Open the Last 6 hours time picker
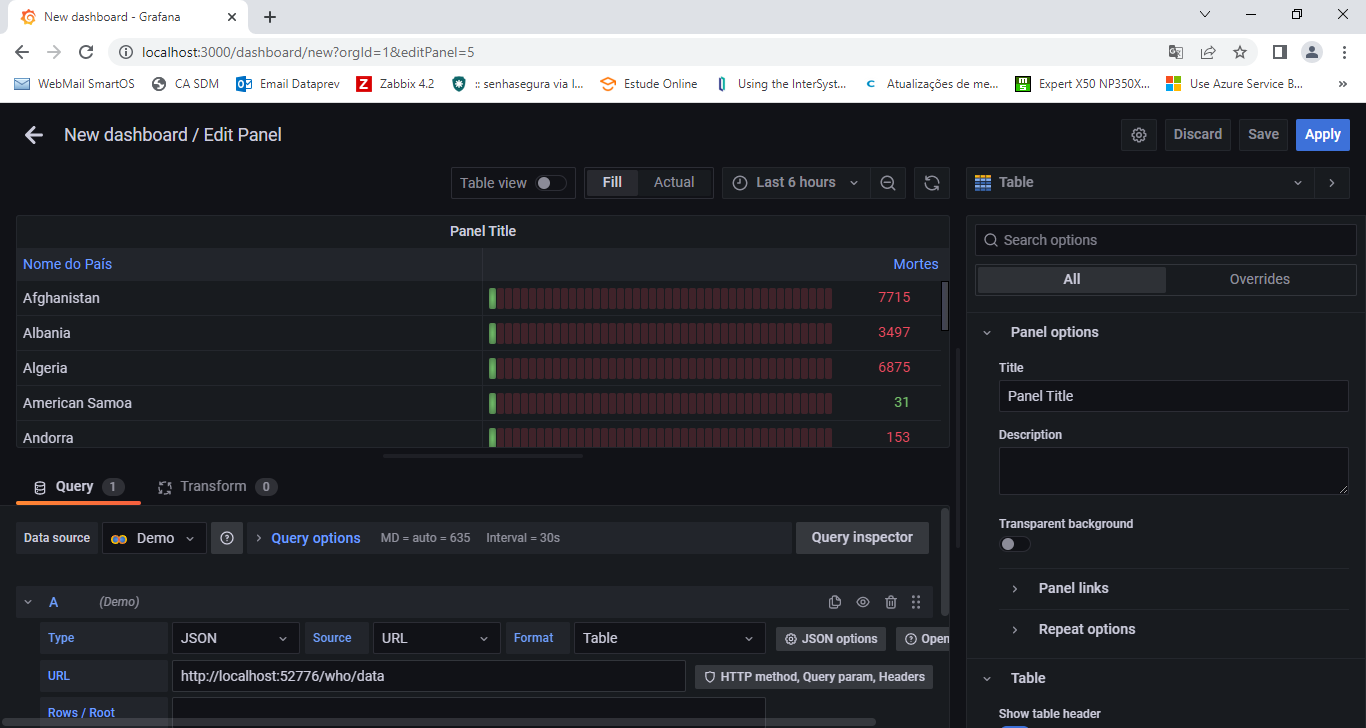1366x728 pixels. click(796, 183)
